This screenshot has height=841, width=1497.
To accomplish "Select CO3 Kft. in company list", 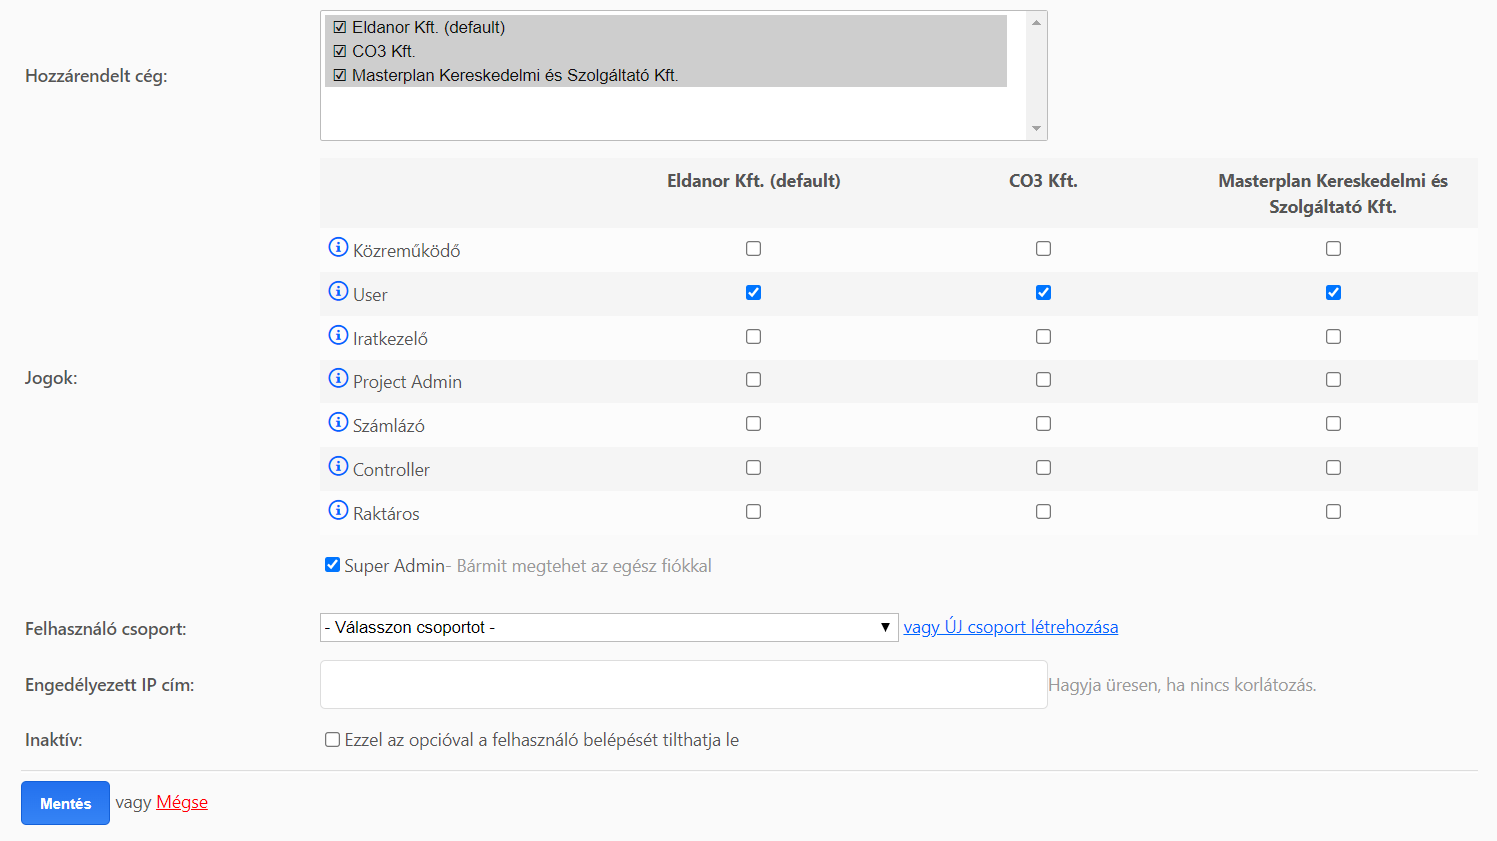I will tap(383, 51).
